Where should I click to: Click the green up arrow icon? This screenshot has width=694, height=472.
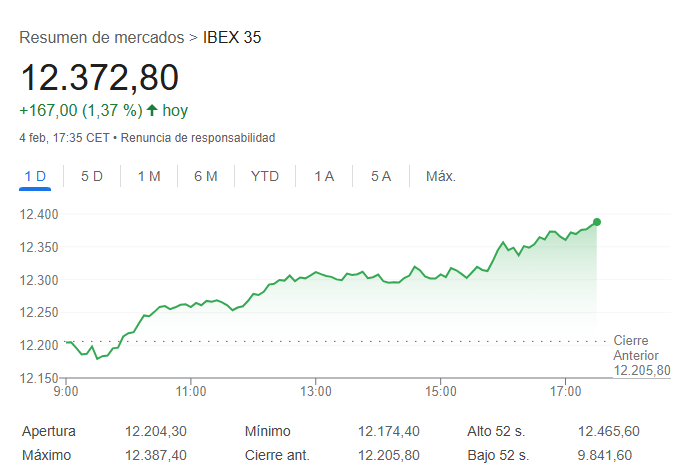pyautogui.click(x=152, y=110)
